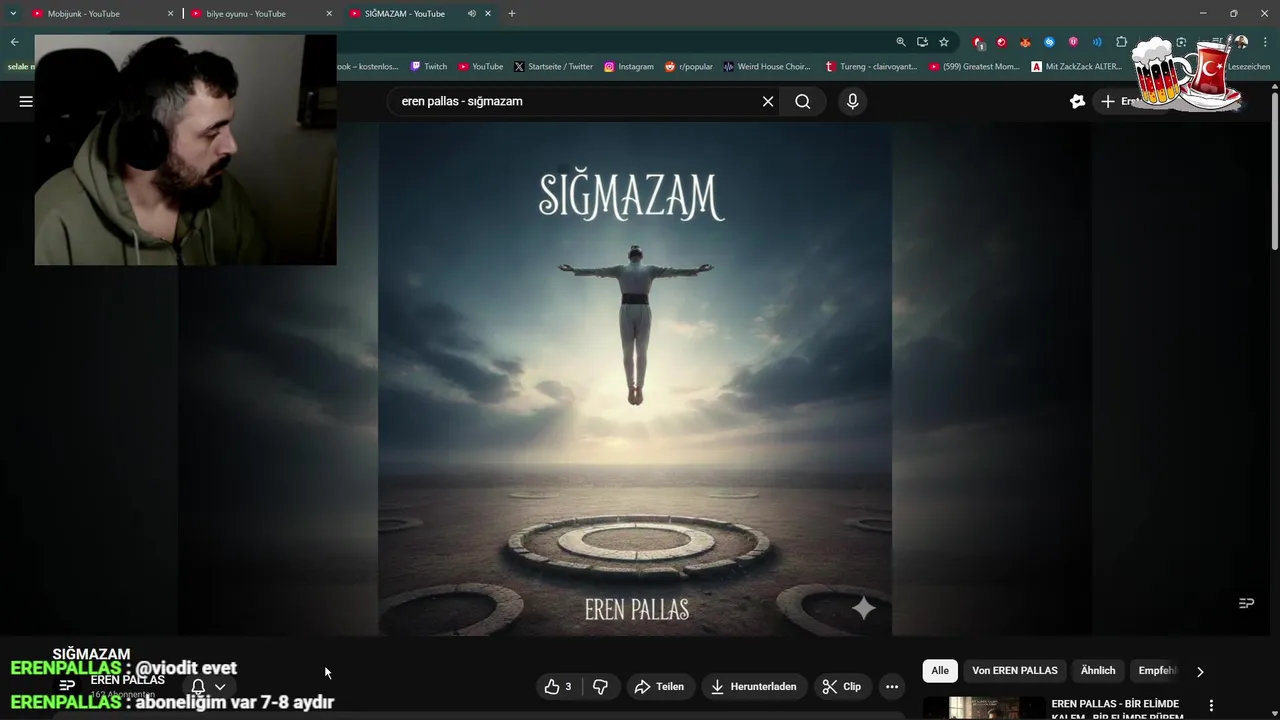Toggle the channel notification bell
This screenshot has height=720, width=1280.
point(198,686)
